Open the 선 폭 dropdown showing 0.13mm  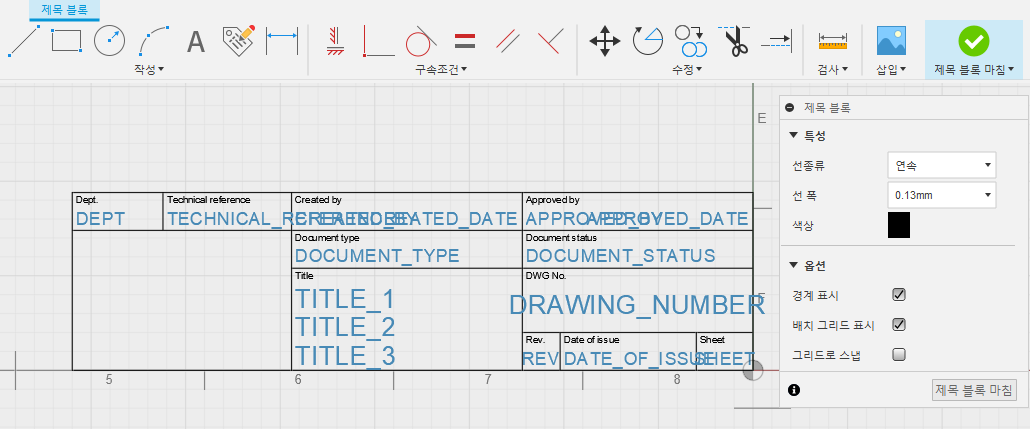click(941, 195)
